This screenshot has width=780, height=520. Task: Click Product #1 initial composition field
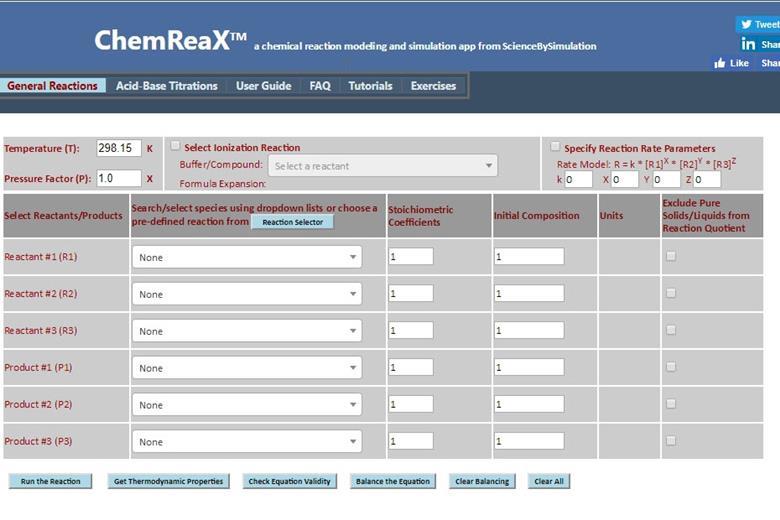coord(529,367)
